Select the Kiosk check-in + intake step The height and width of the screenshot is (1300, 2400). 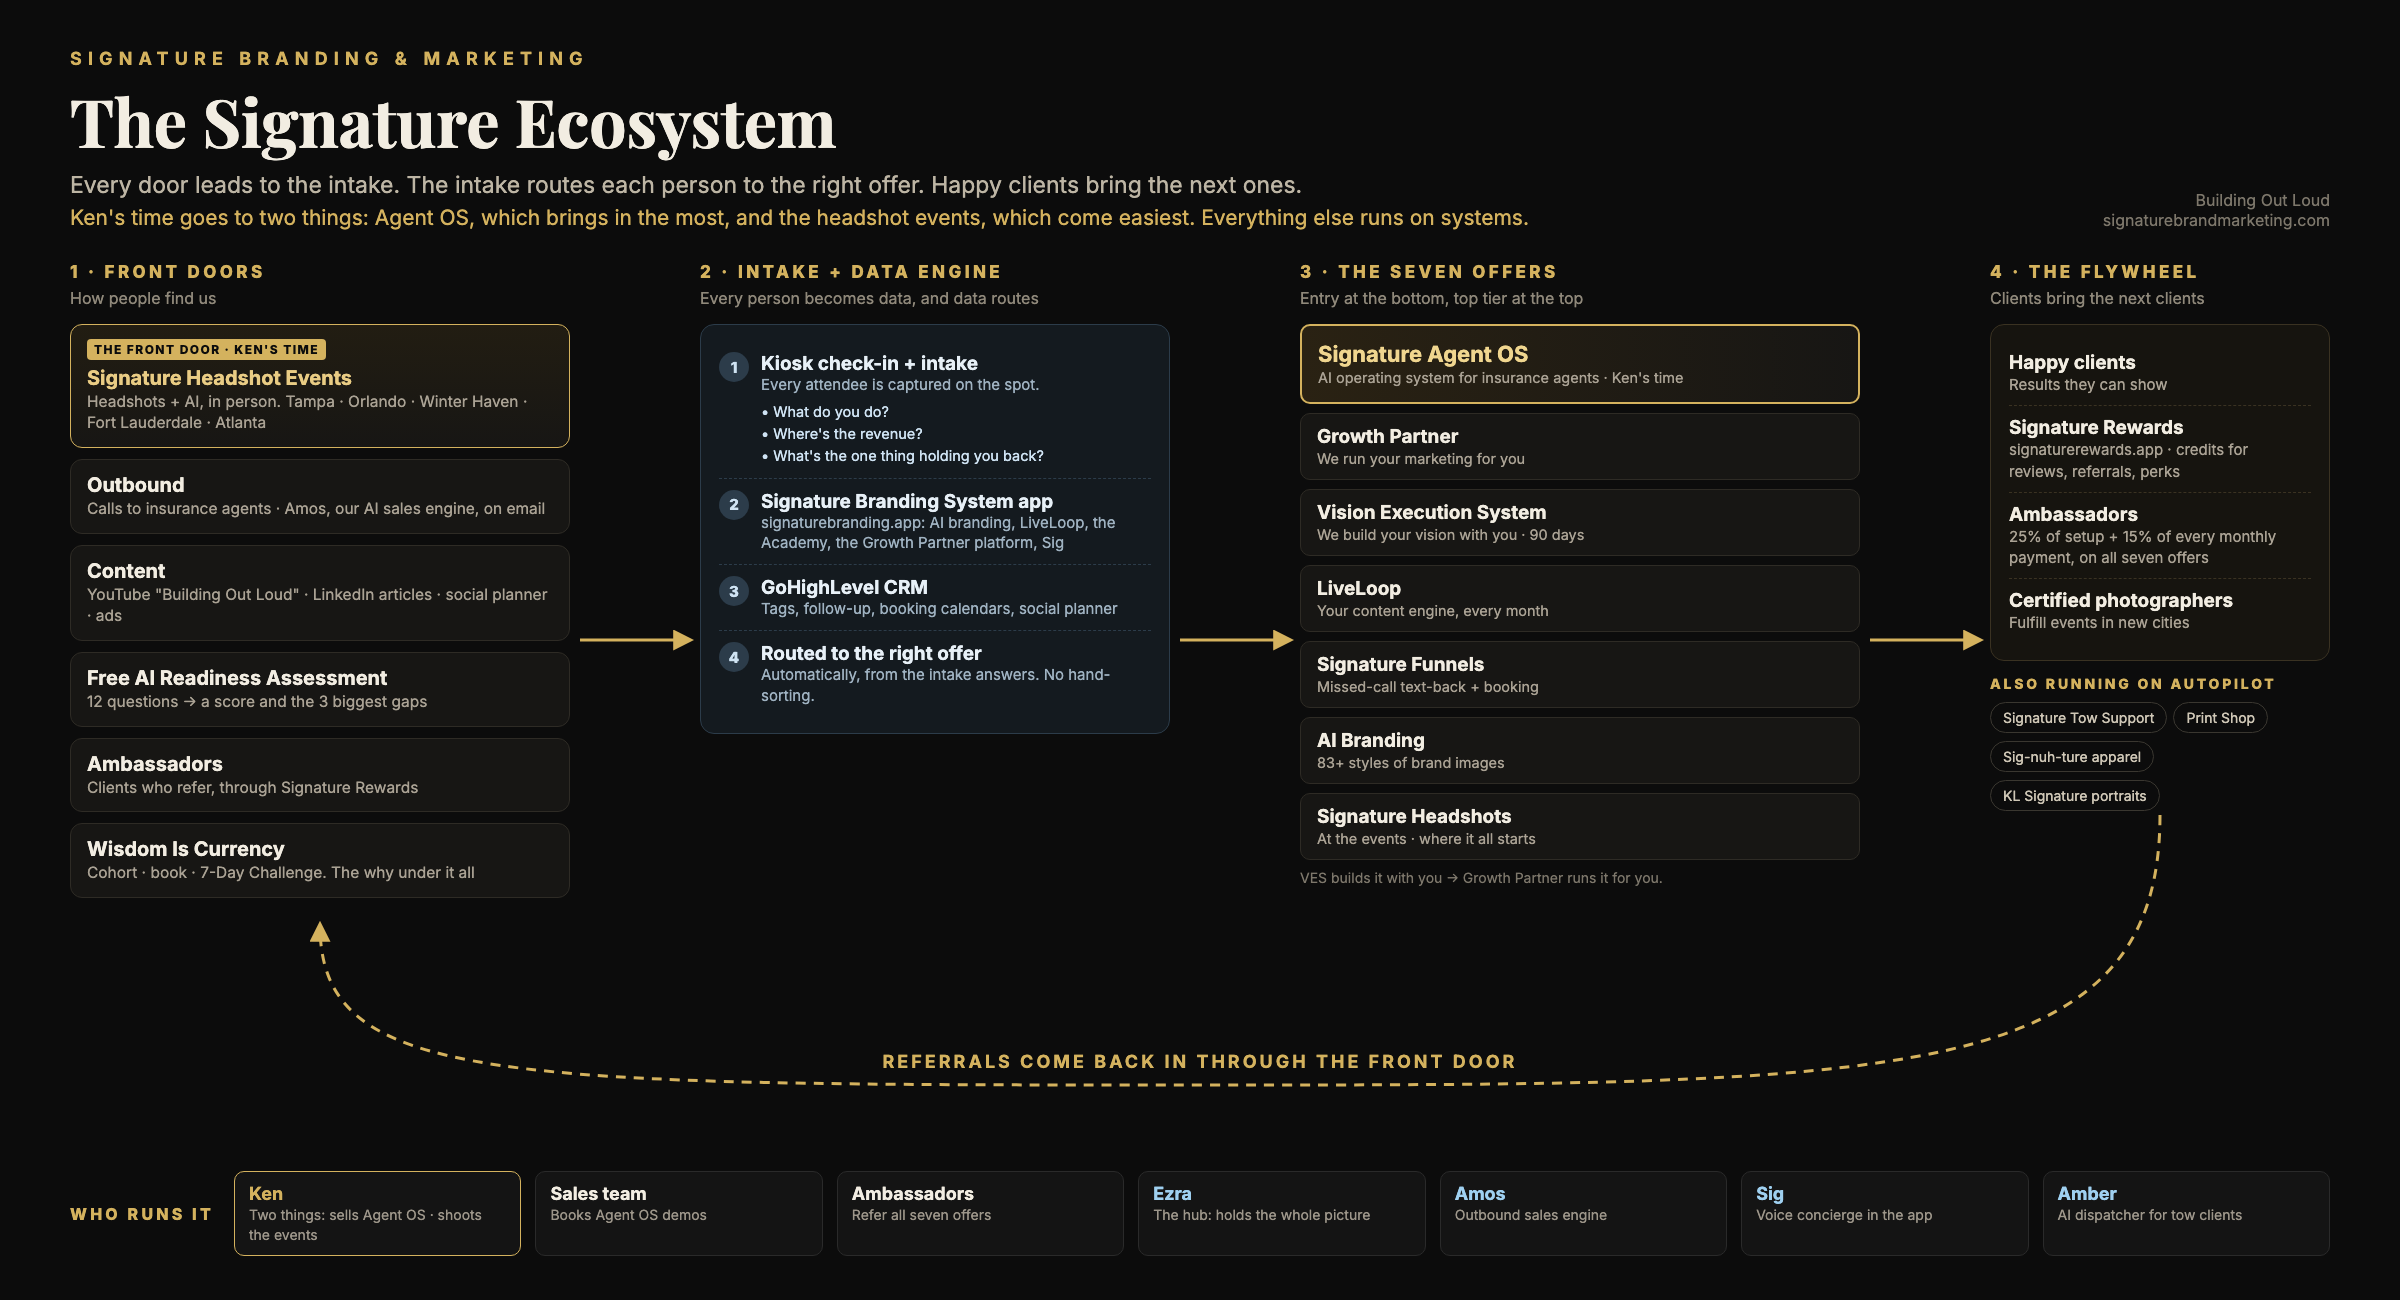point(934,408)
